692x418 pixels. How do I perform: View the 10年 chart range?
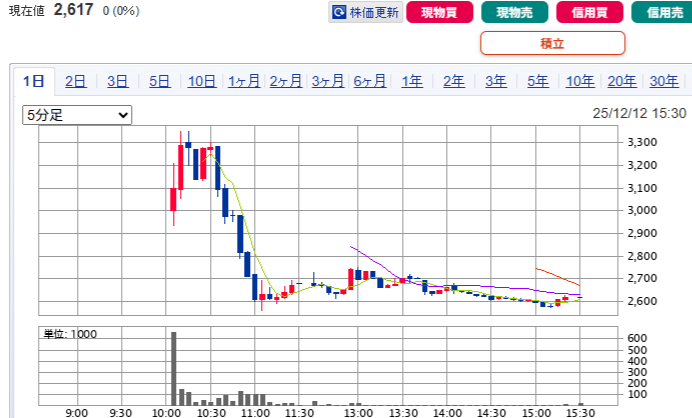point(580,81)
